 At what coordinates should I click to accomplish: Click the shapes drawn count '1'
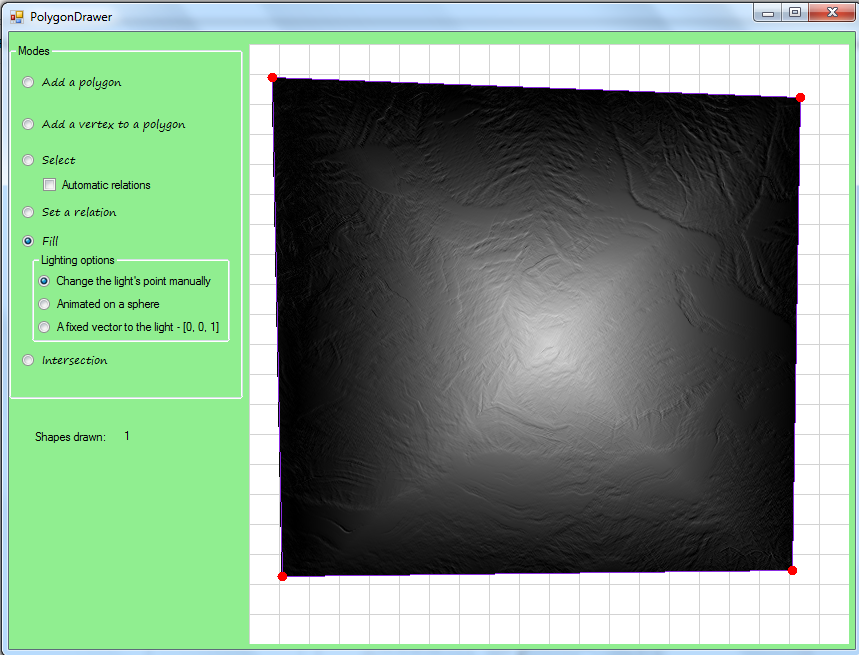pyautogui.click(x=127, y=436)
